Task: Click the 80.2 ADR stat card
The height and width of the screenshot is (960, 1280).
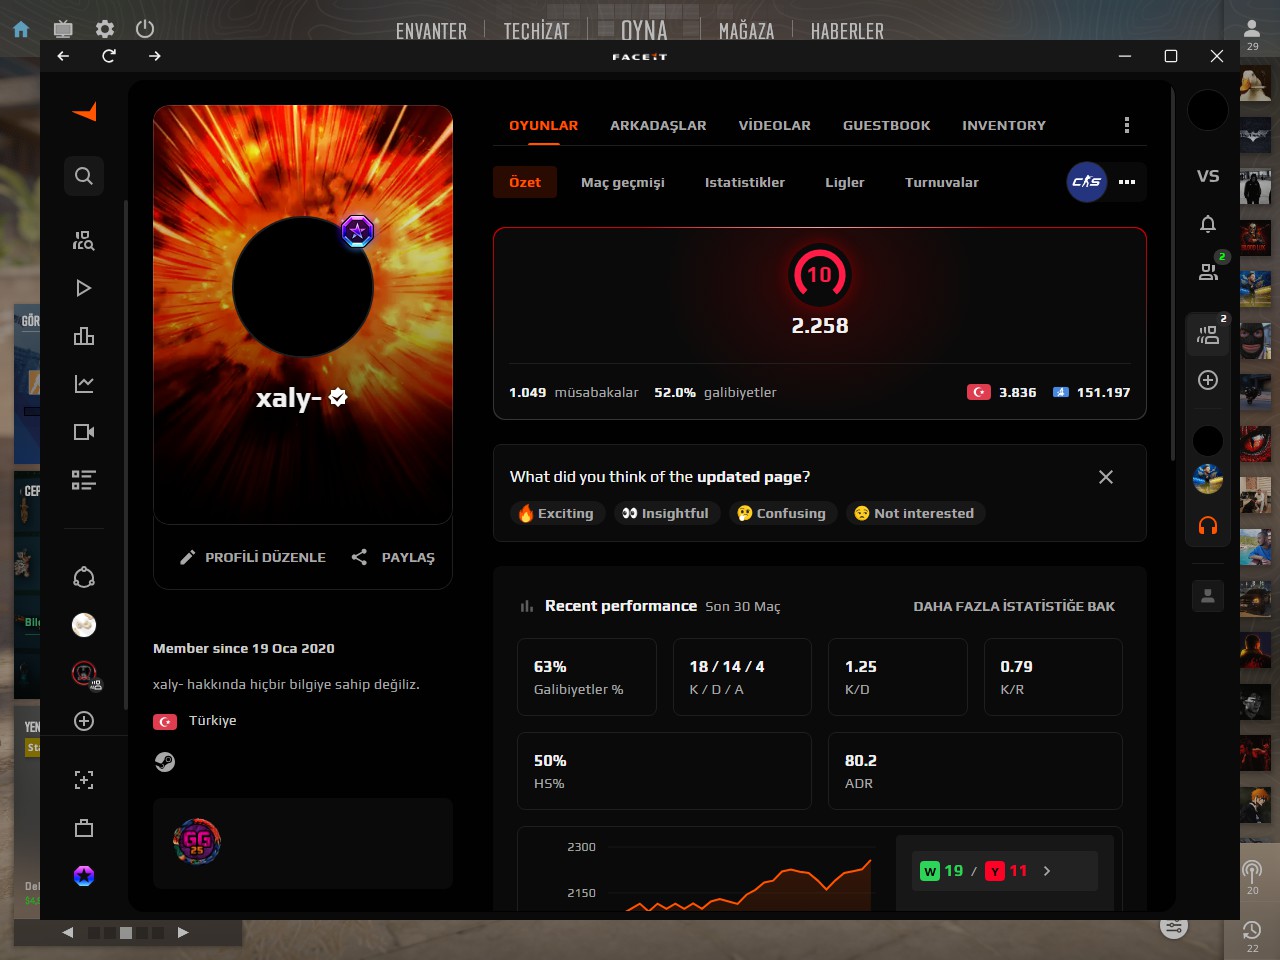Action: pos(975,771)
